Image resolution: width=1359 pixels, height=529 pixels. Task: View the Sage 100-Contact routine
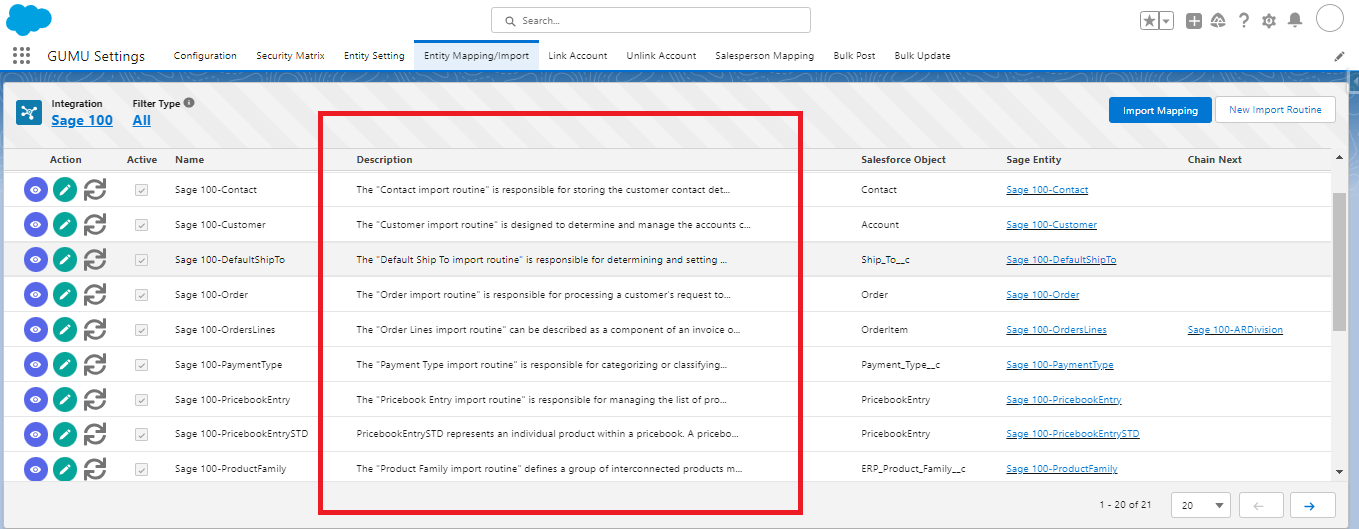pos(35,190)
